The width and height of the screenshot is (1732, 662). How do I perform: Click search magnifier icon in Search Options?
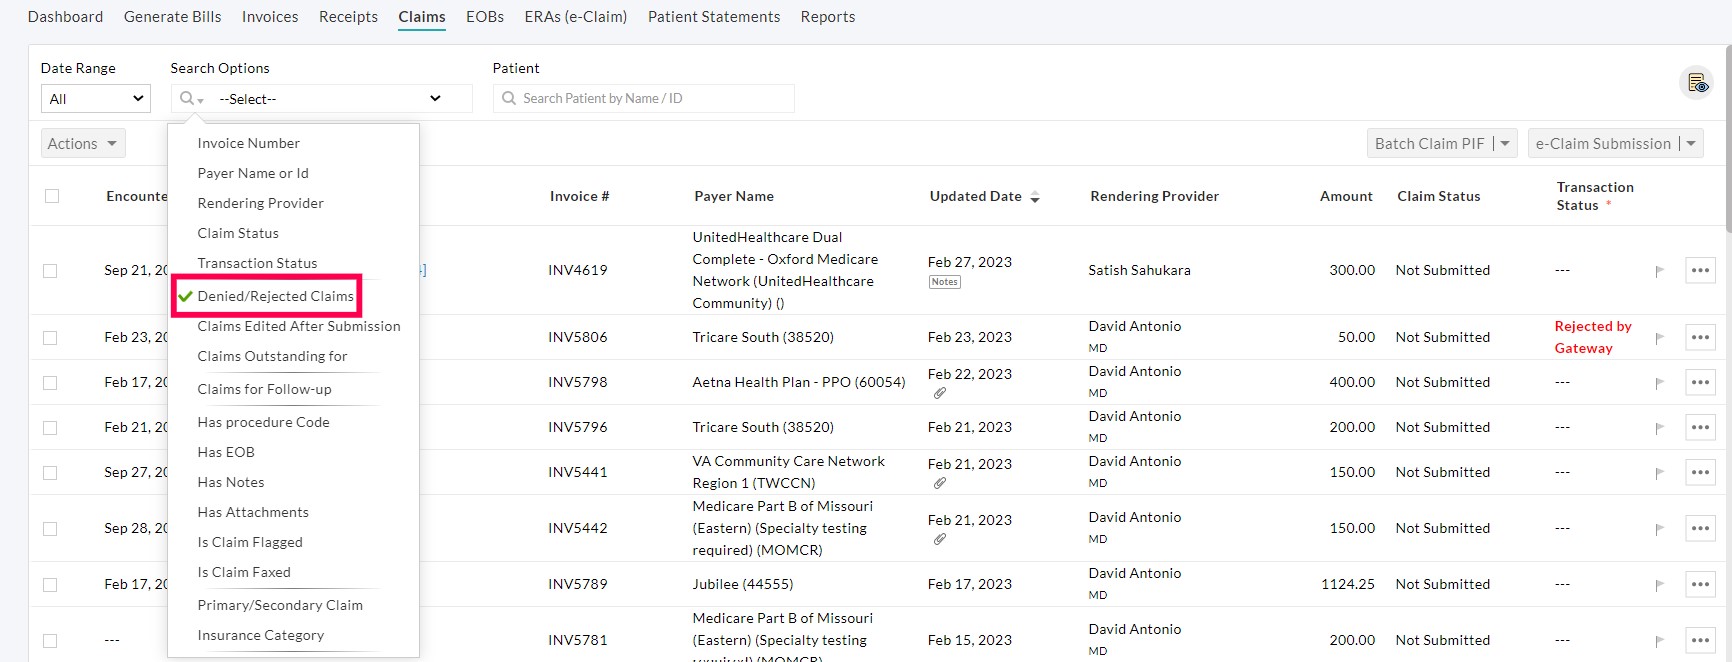tap(188, 98)
